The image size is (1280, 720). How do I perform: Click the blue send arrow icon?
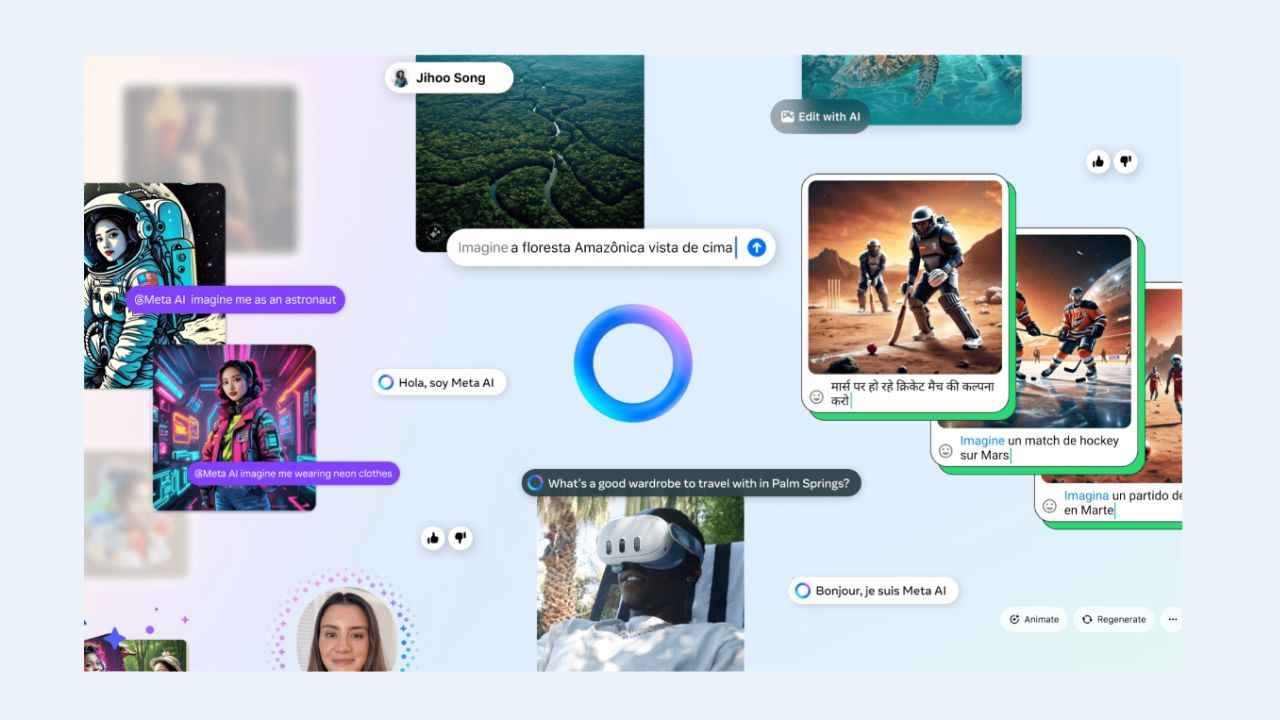(x=757, y=247)
